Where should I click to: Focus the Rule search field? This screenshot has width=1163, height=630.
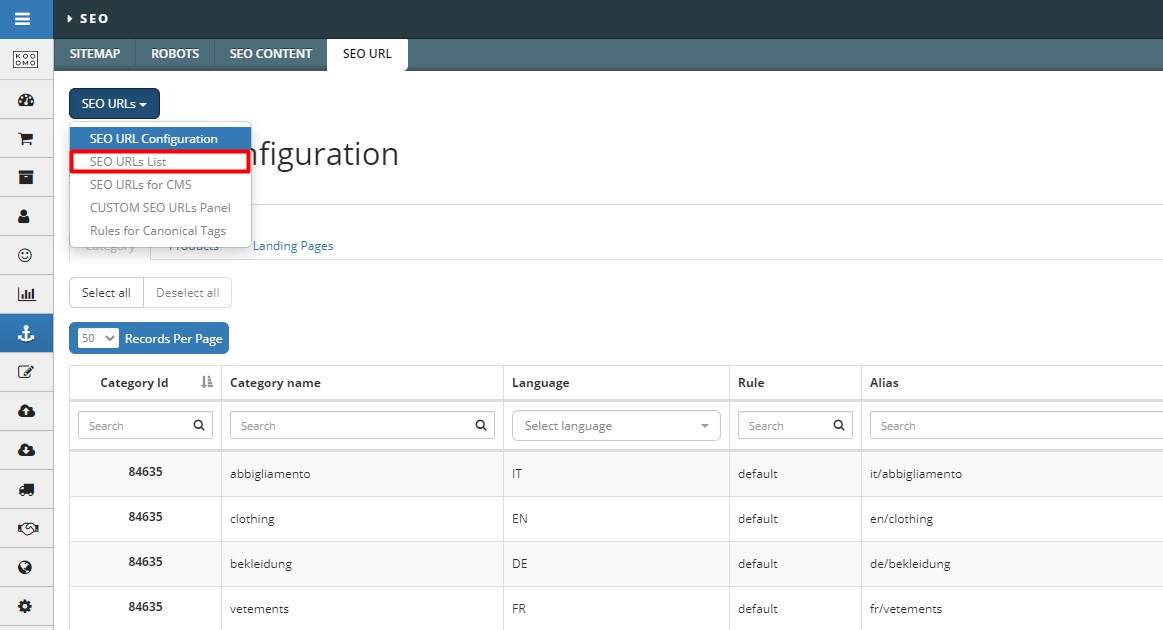point(795,425)
